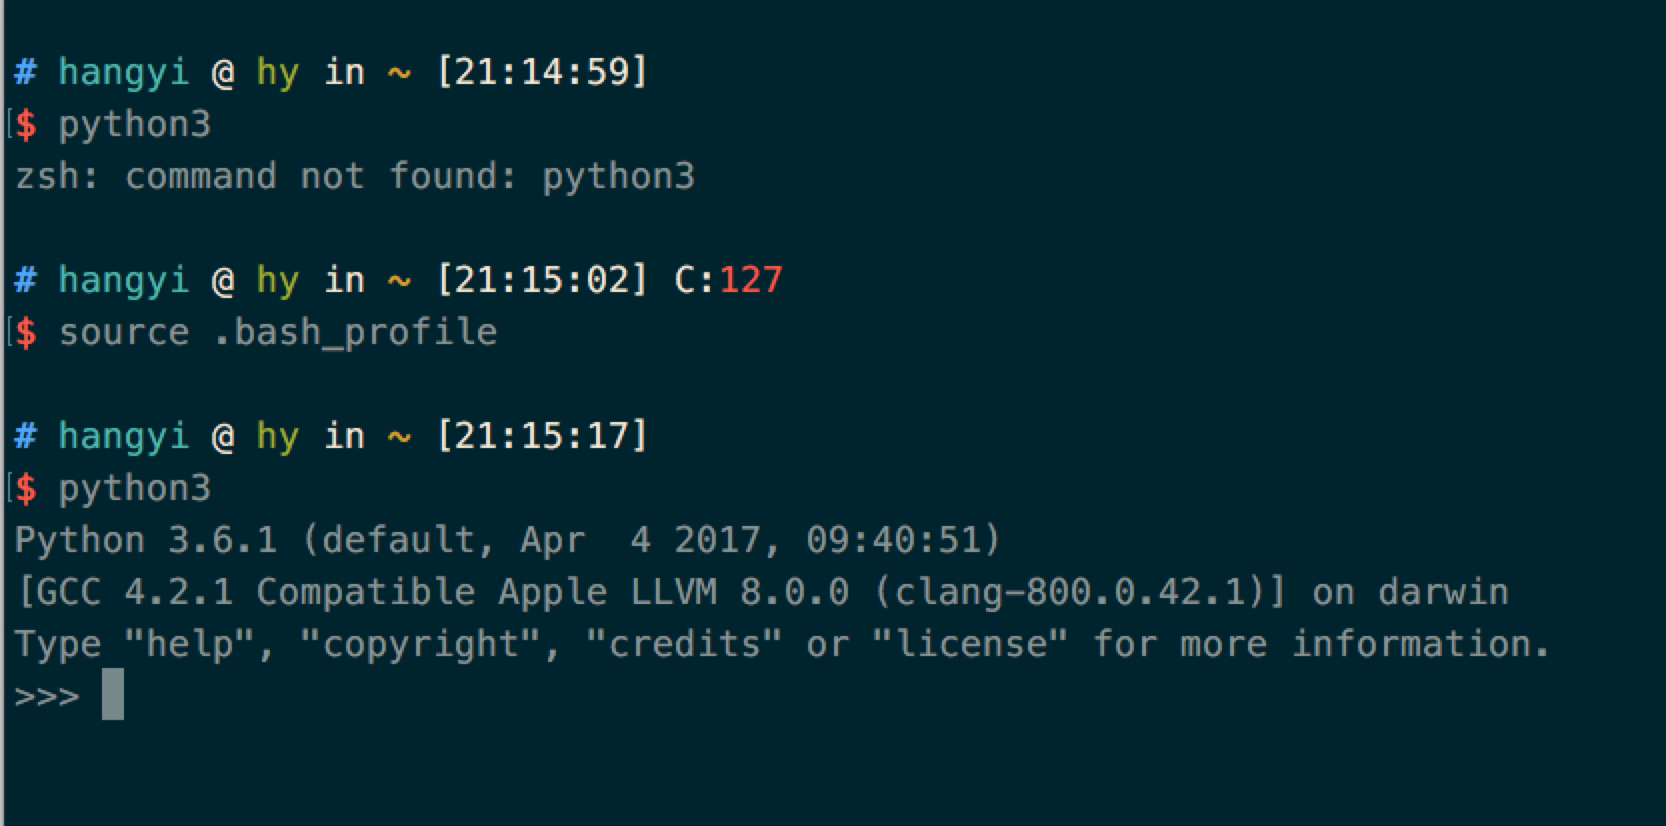1666x826 pixels.
Task: Click the word "license" in help line
Action: coord(970,644)
